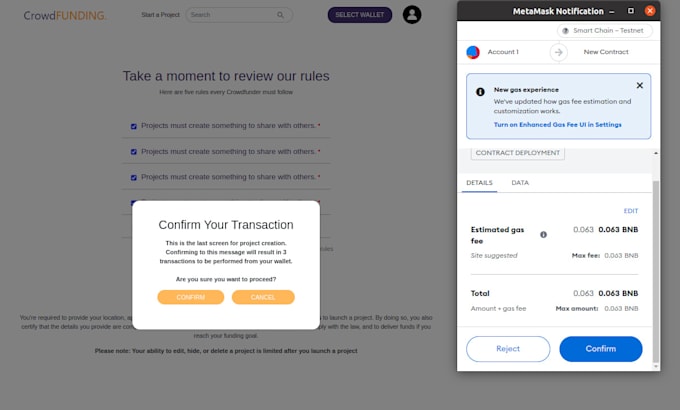The image size is (680, 410).
Task: Toggle the first rules checkbox
Action: tap(134, 126)
